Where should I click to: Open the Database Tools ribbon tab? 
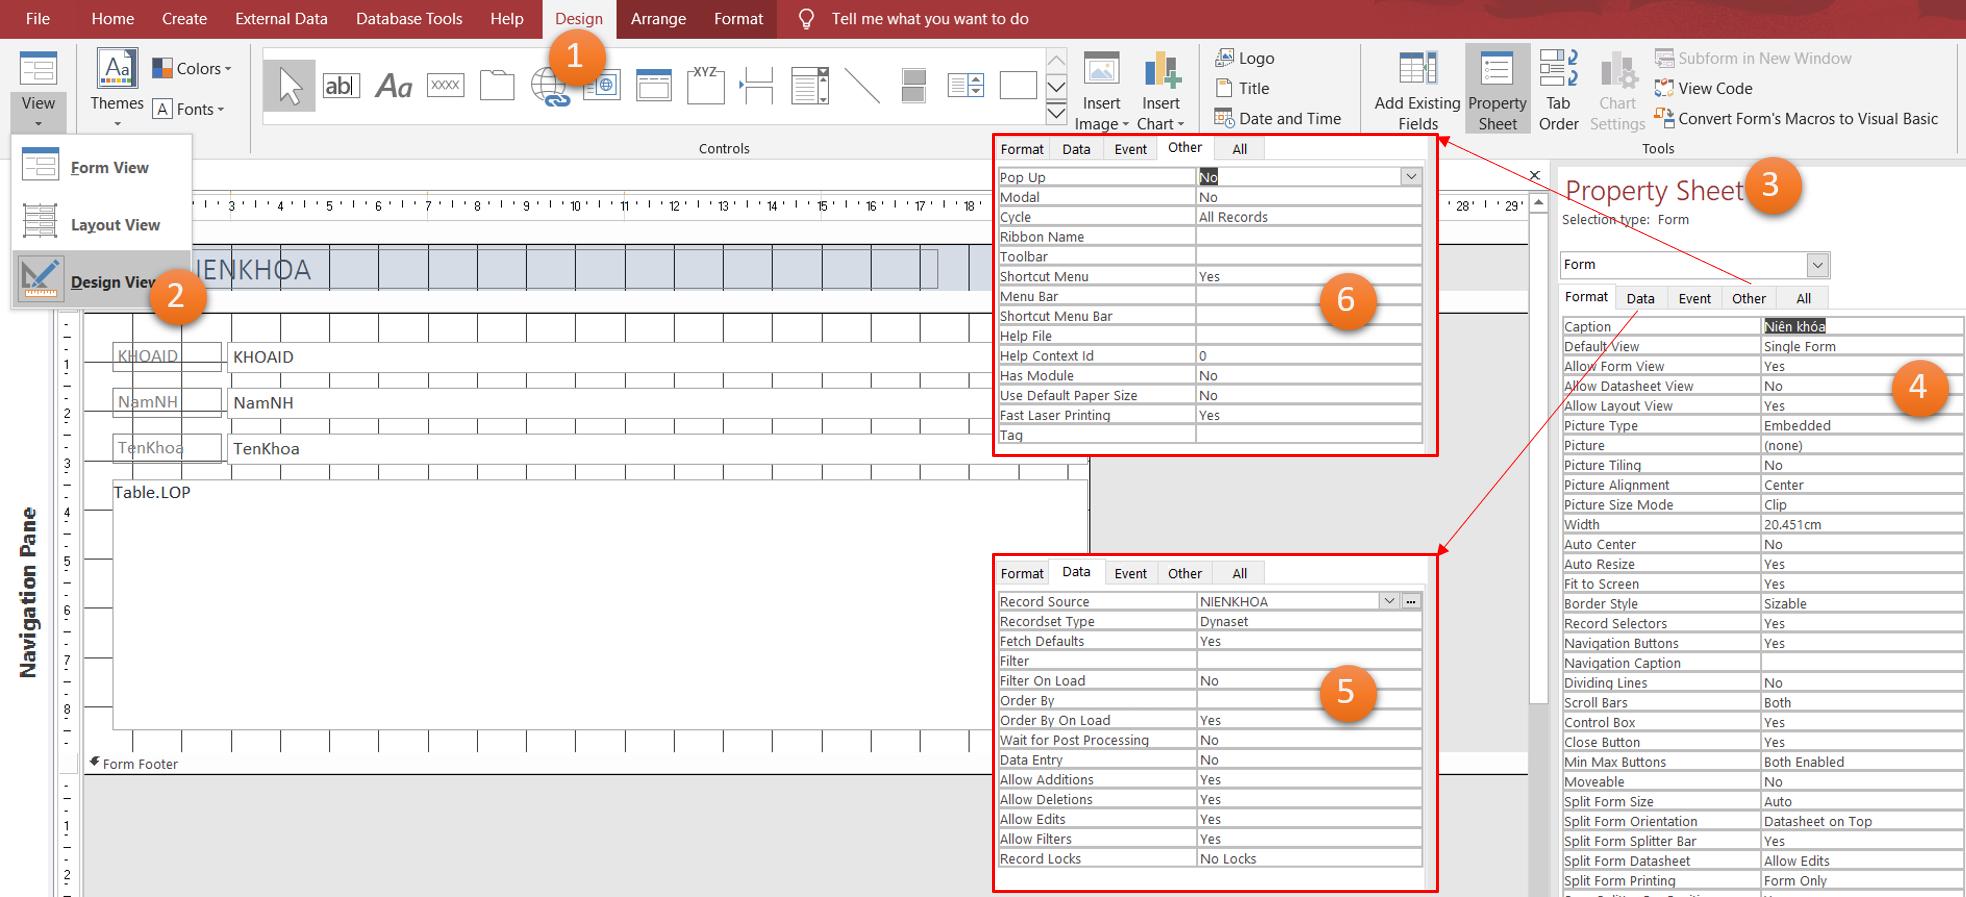(x=409, y=19)
